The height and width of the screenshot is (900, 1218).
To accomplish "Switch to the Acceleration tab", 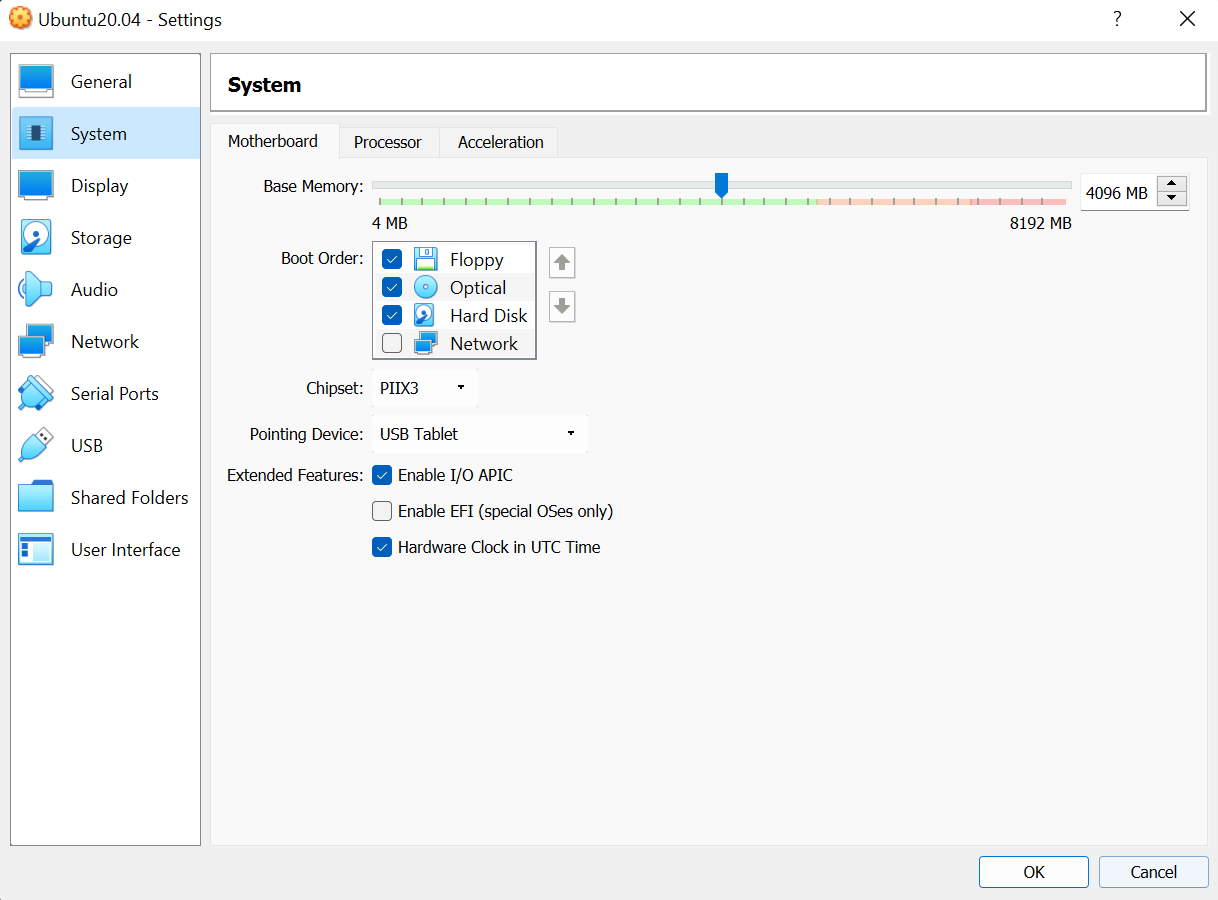I will 498,142.
